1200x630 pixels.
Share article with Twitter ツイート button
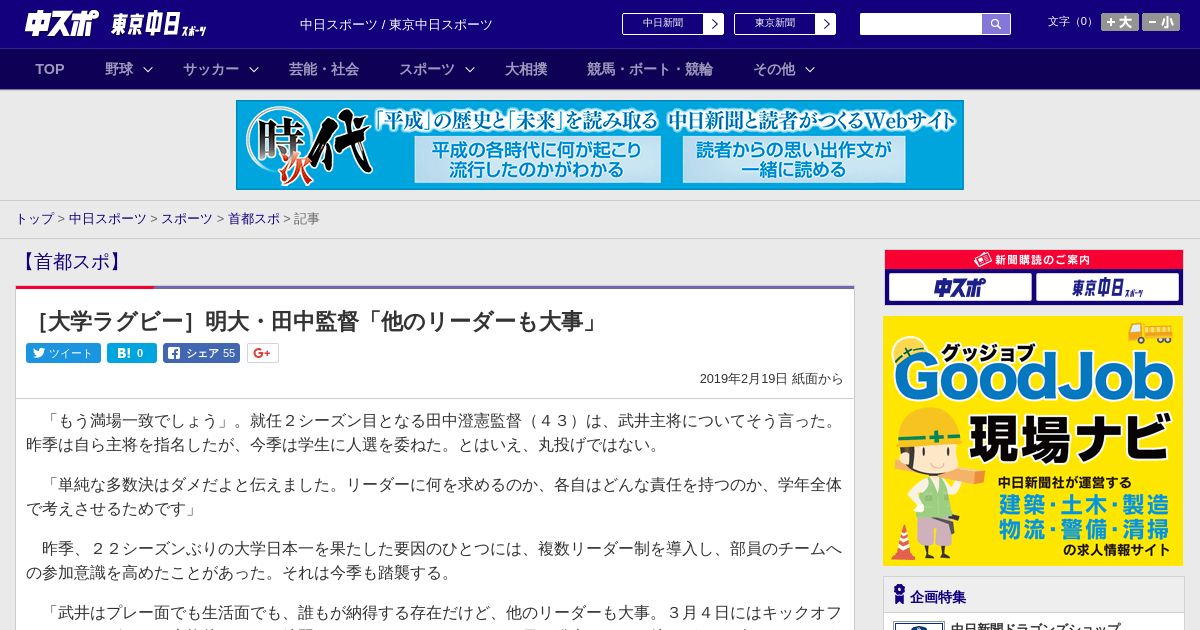(63, 353)
